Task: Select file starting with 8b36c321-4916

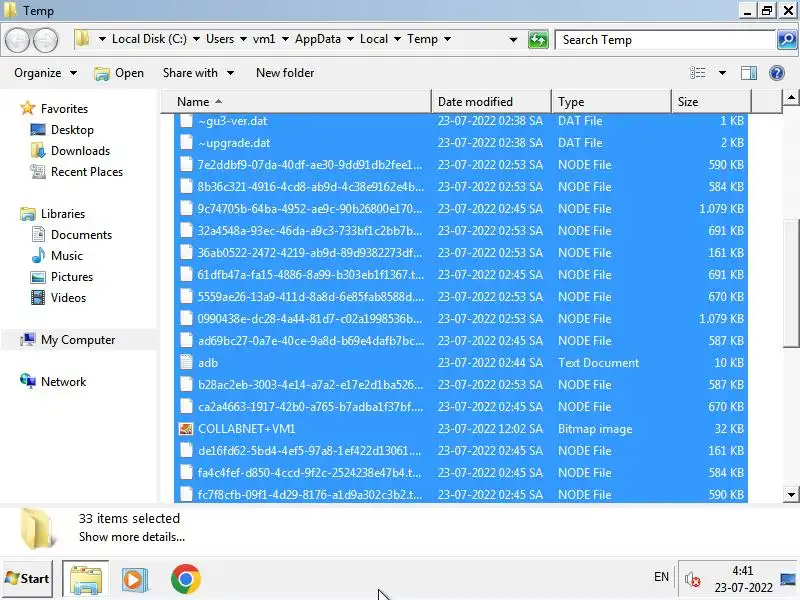Action: tap(311, 187)
